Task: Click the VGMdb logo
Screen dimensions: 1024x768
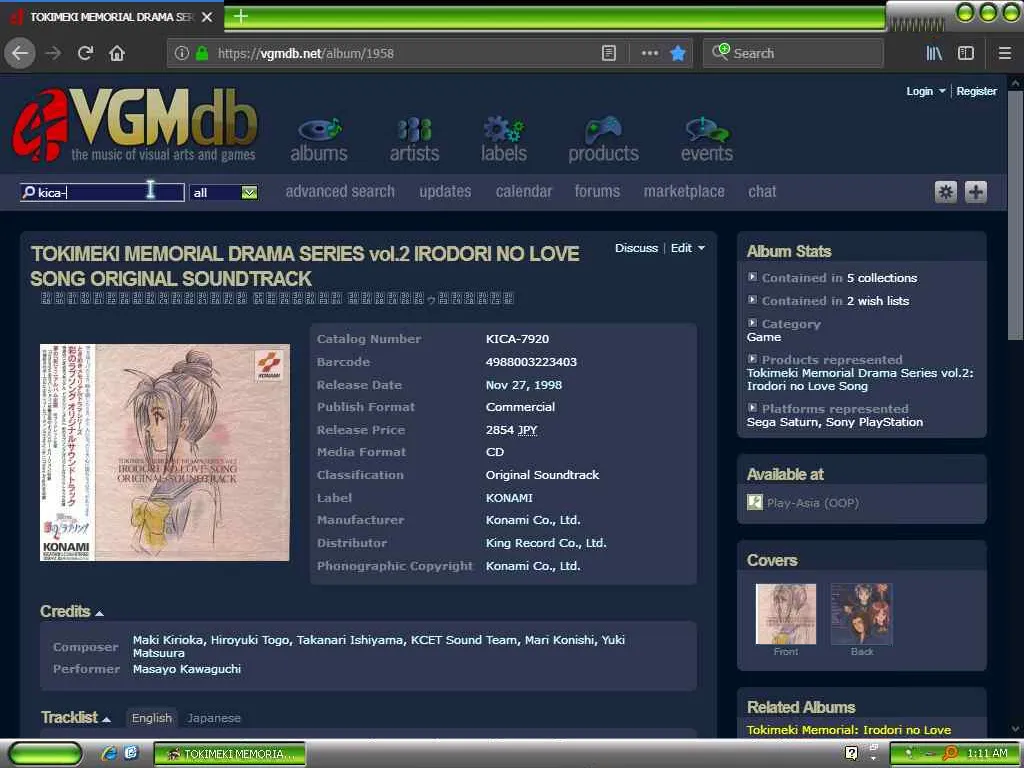Action: click(135, 125)
